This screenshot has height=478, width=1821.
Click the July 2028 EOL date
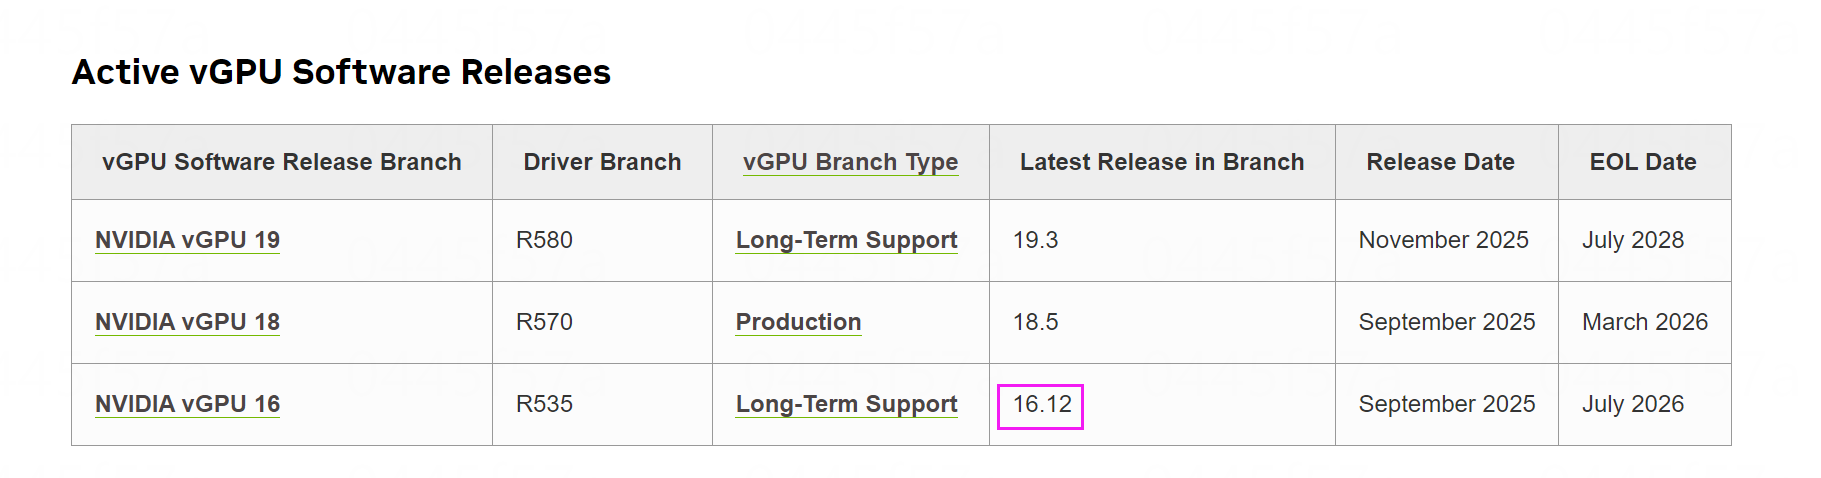[x=1632, y=240]
